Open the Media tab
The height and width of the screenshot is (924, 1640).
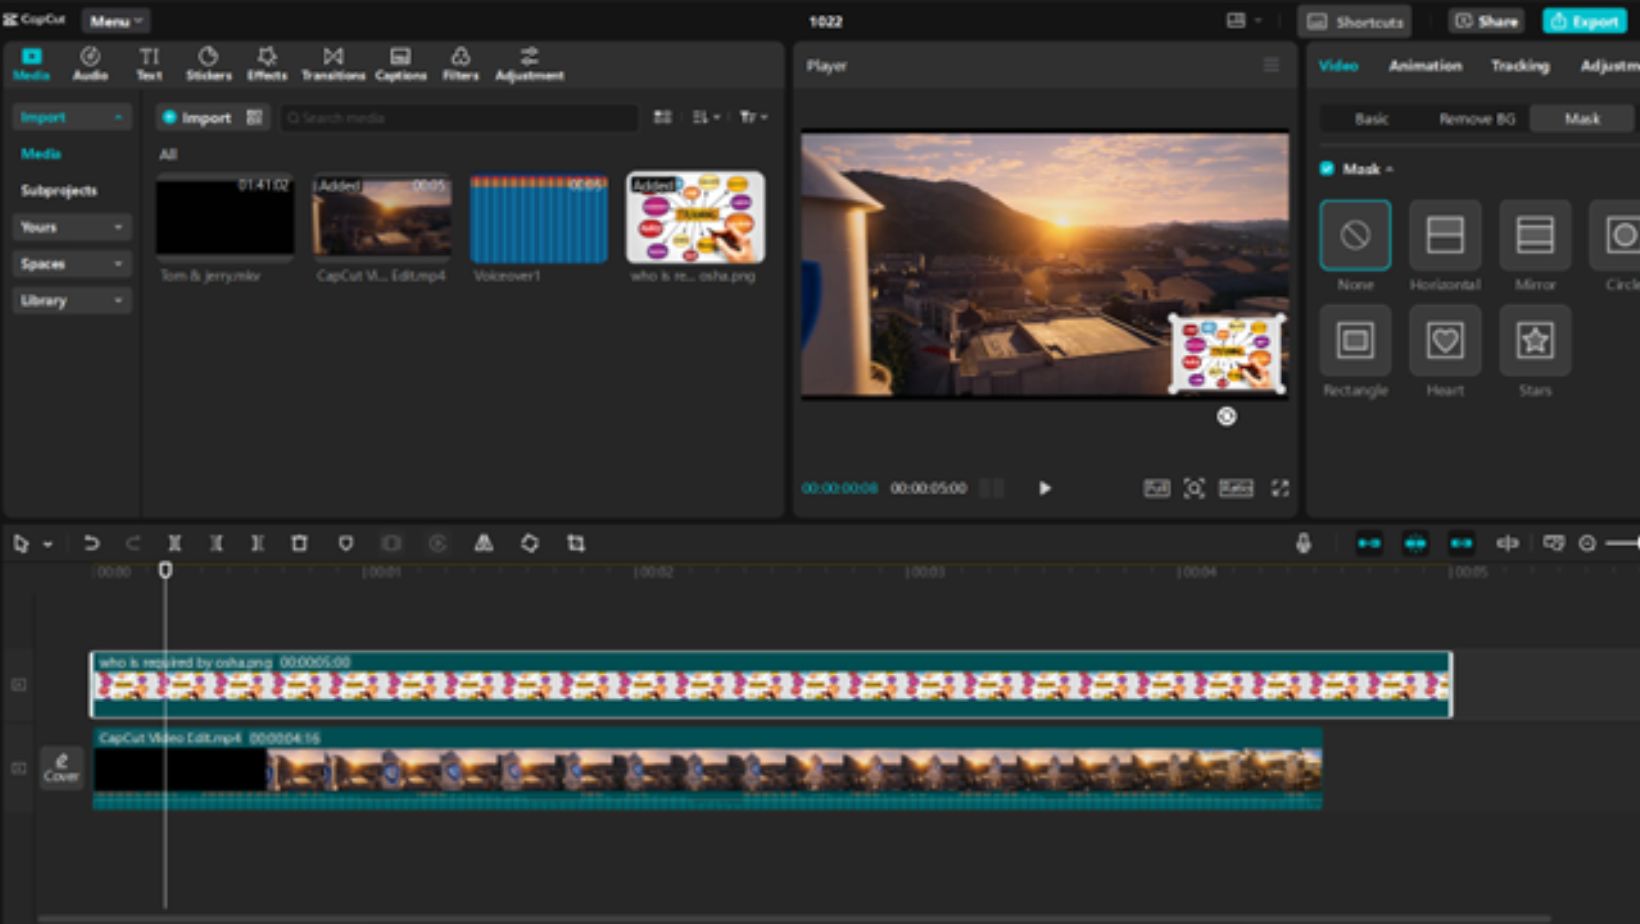[31, 64]
